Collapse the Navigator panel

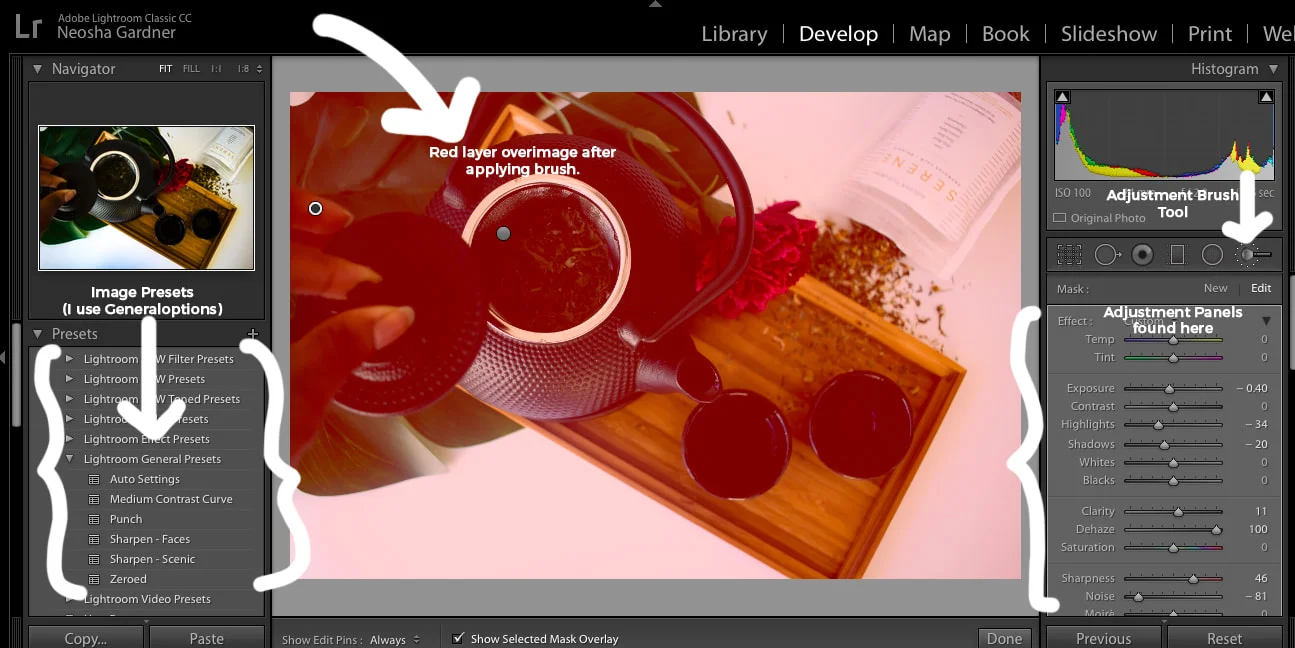(37, 69)
